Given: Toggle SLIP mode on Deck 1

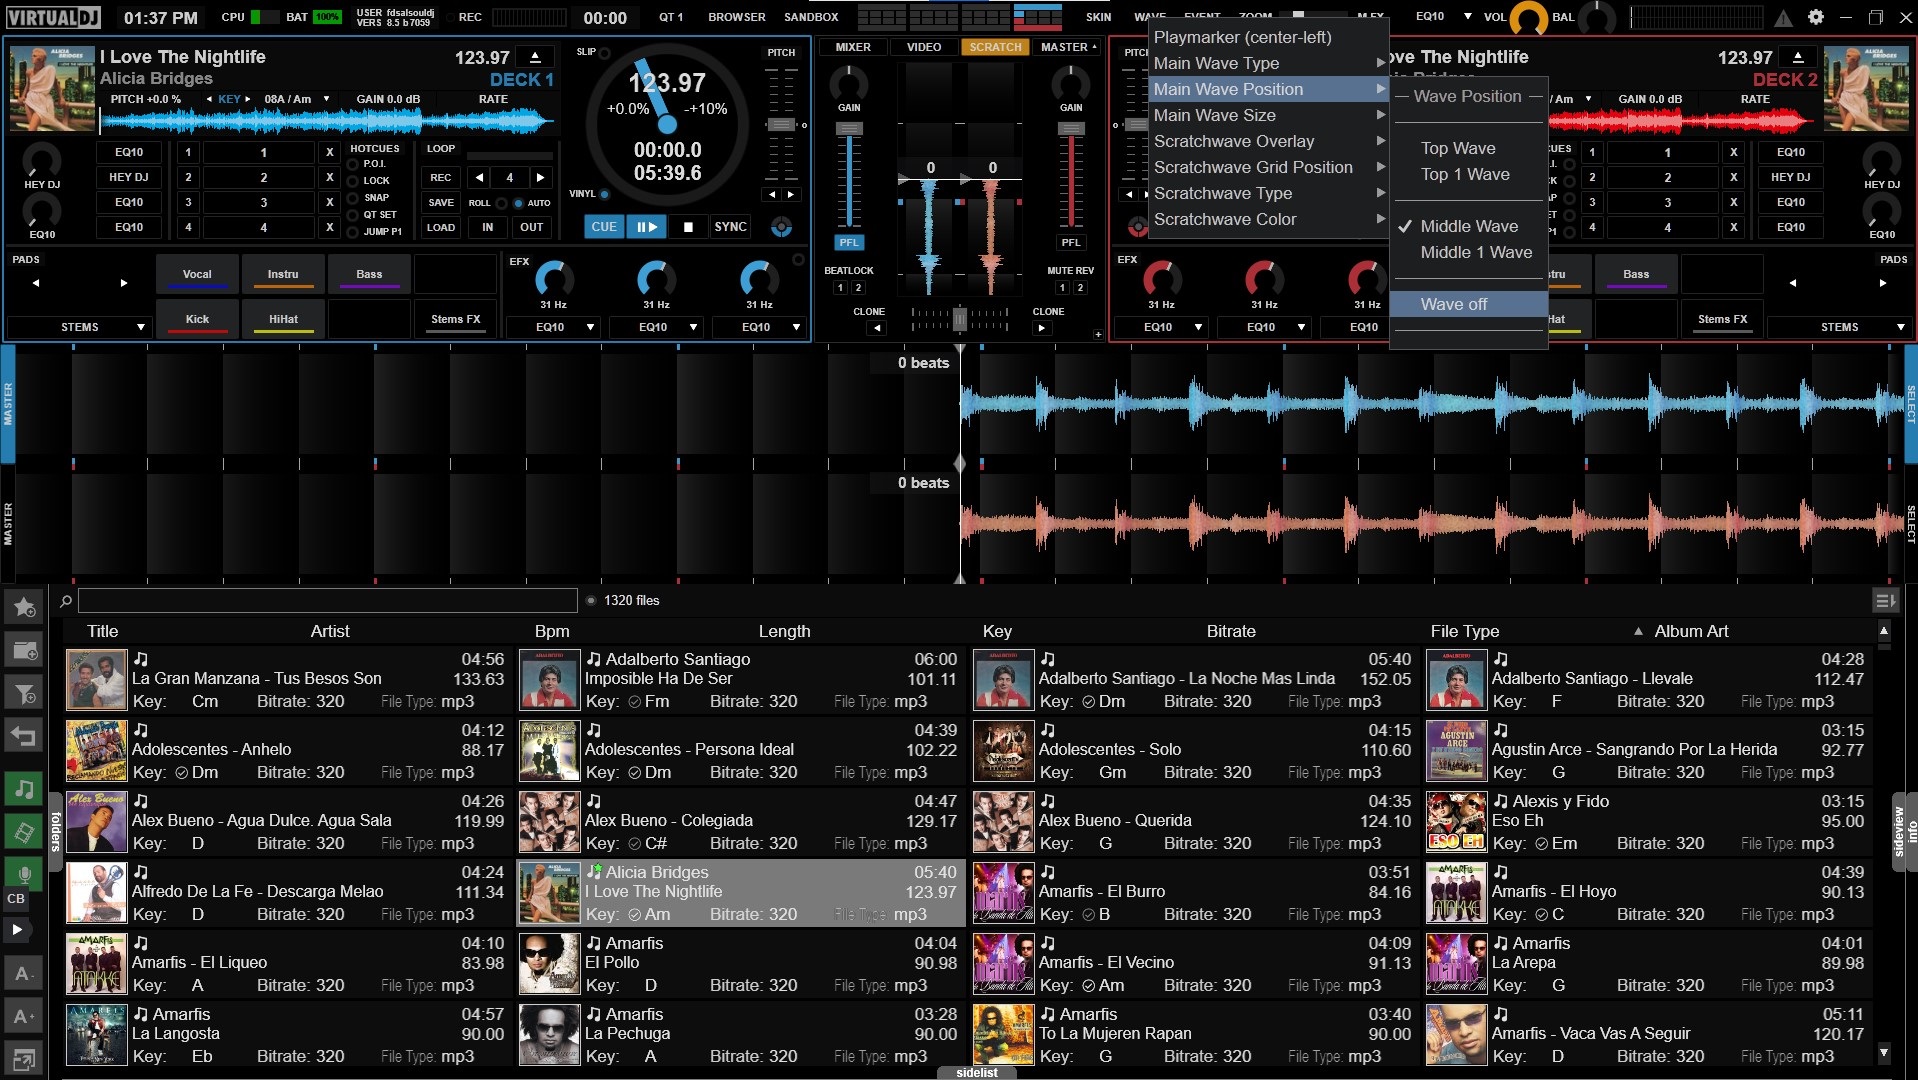Looking at the screenshot, I should point(604,52).
